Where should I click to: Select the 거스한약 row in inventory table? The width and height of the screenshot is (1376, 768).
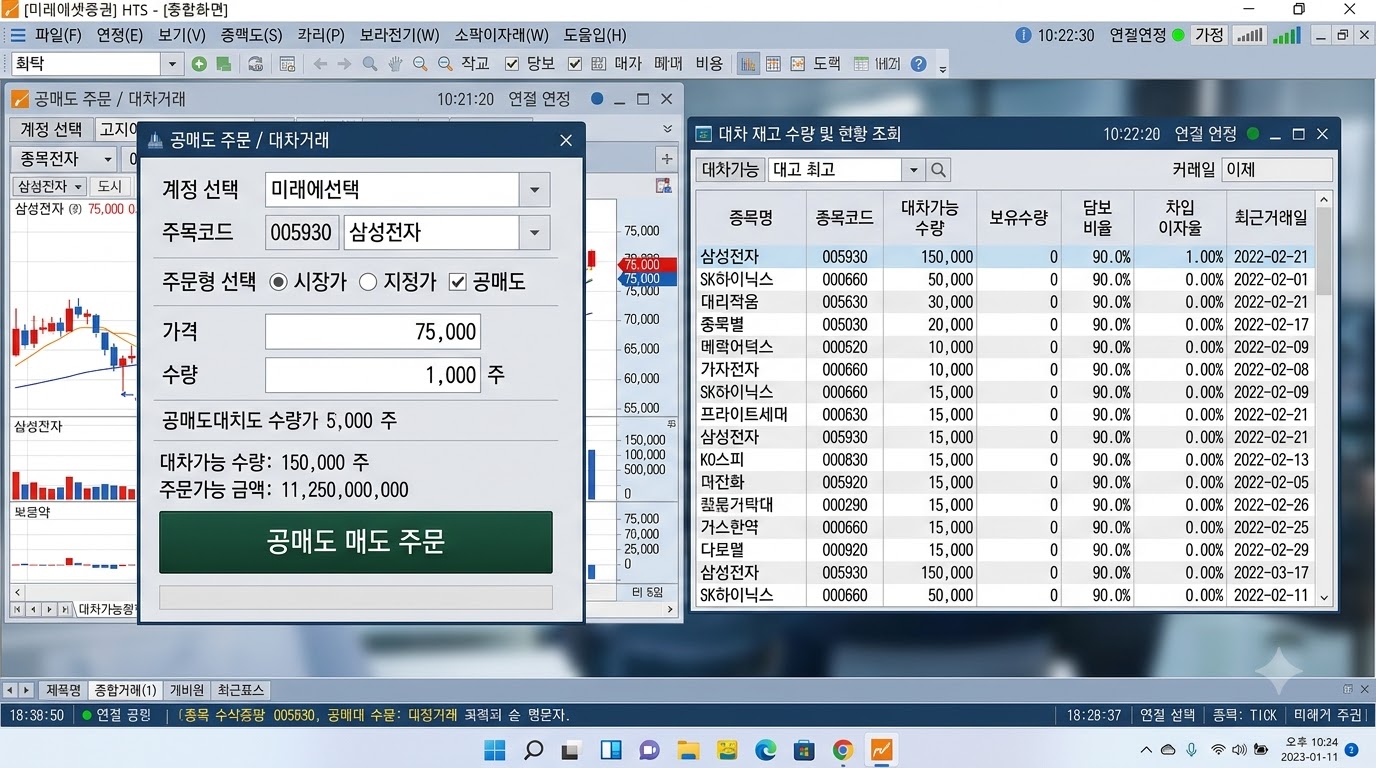point(1004,527)
